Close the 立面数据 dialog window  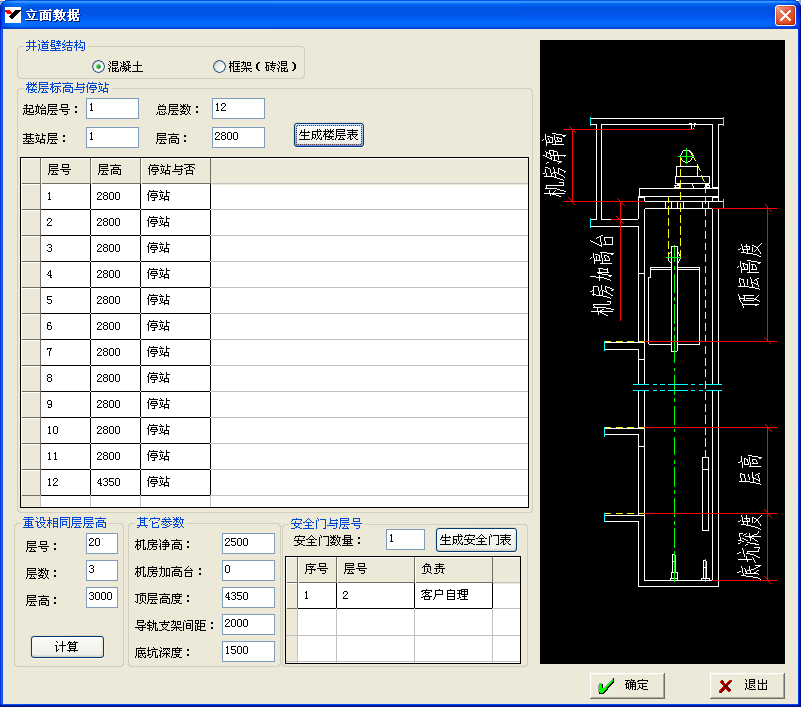point(785,15)
